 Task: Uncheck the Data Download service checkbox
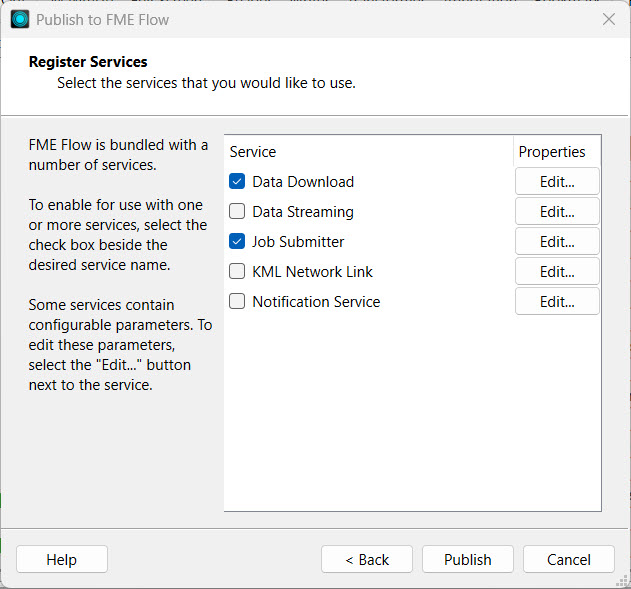click(x=237, y=182)
